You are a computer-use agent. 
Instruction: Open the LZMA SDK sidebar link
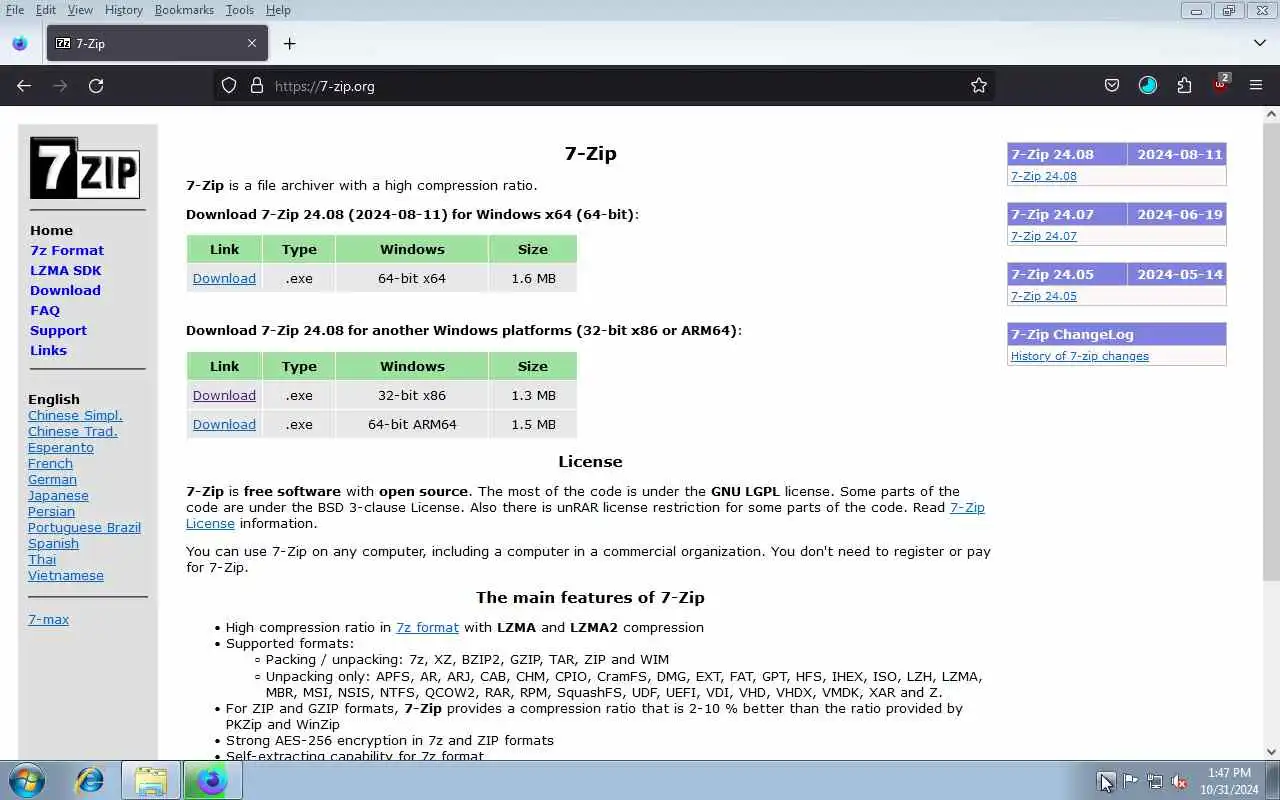(65, 270)
